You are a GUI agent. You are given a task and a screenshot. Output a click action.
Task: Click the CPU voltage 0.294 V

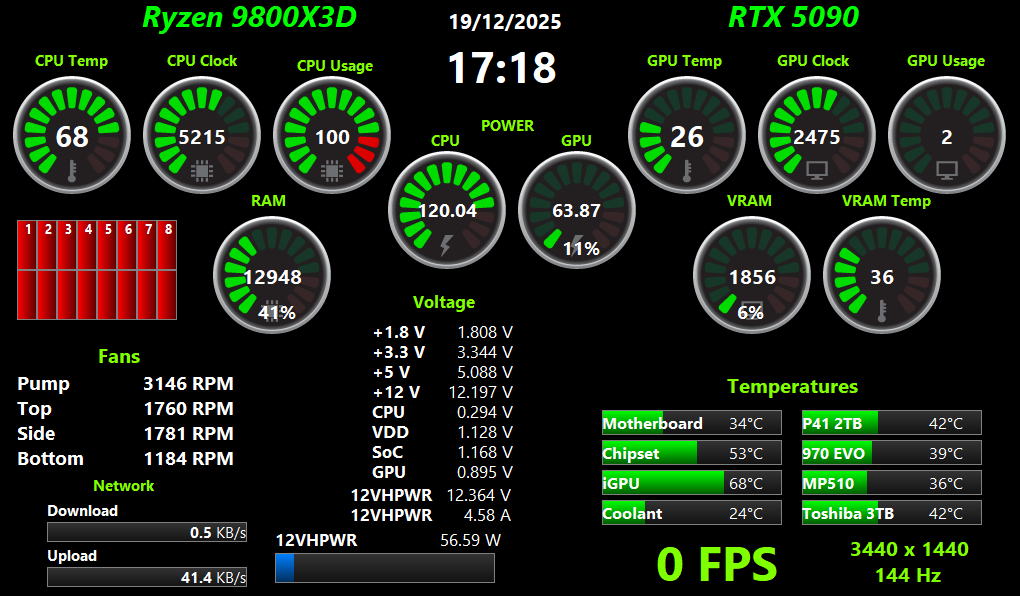click(485, 413)
